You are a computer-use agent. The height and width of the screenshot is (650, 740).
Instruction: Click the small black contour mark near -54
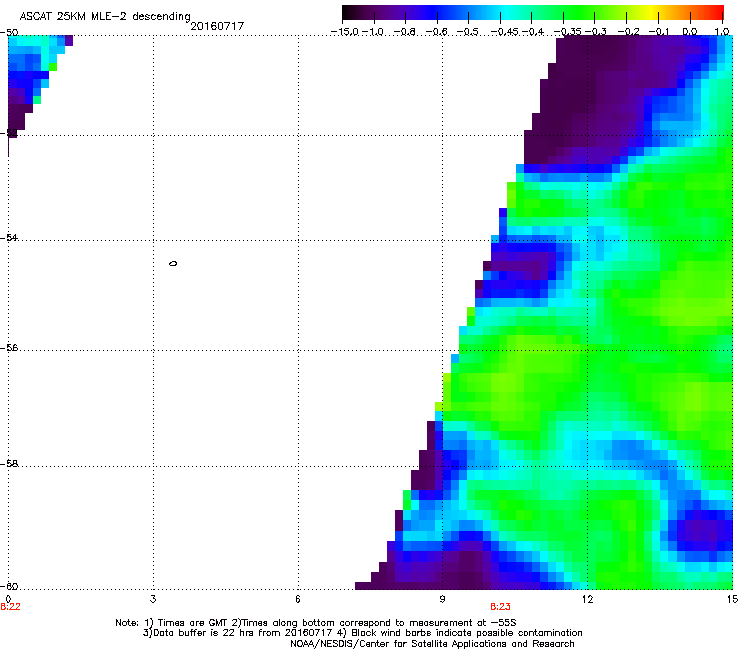(x=173, y=263)
